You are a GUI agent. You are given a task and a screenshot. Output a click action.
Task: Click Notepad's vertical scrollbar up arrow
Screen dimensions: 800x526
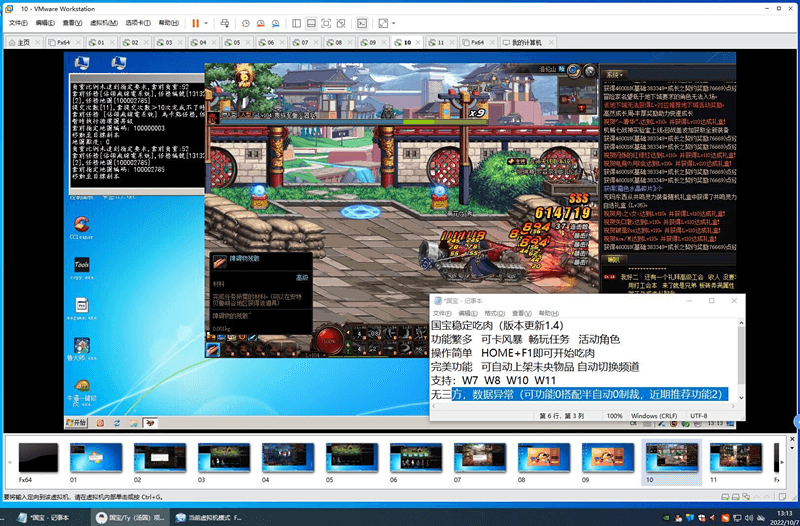click(x=741, y=323)
